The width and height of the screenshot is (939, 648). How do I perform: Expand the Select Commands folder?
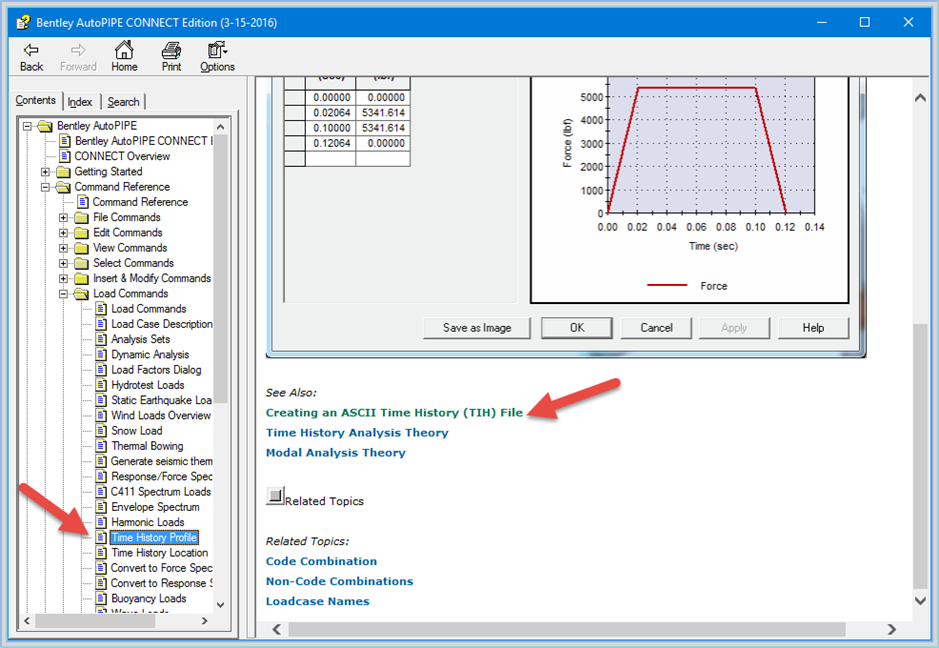click(63, 264)
